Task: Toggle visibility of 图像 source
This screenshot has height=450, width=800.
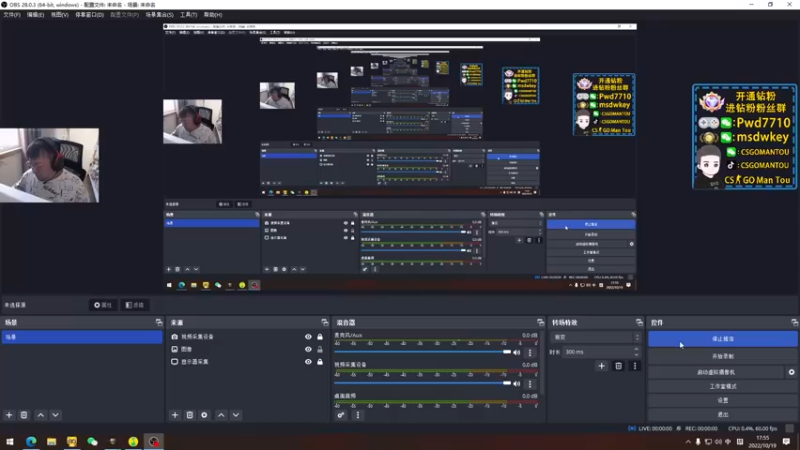Action: tap(308, 349)
